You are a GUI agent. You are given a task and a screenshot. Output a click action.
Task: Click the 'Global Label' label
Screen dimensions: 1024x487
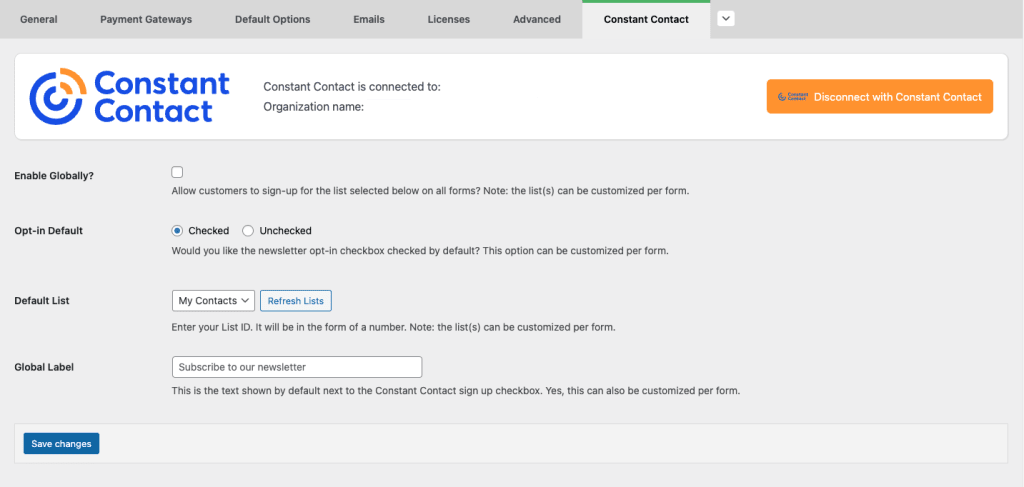(x=44, y=367)
